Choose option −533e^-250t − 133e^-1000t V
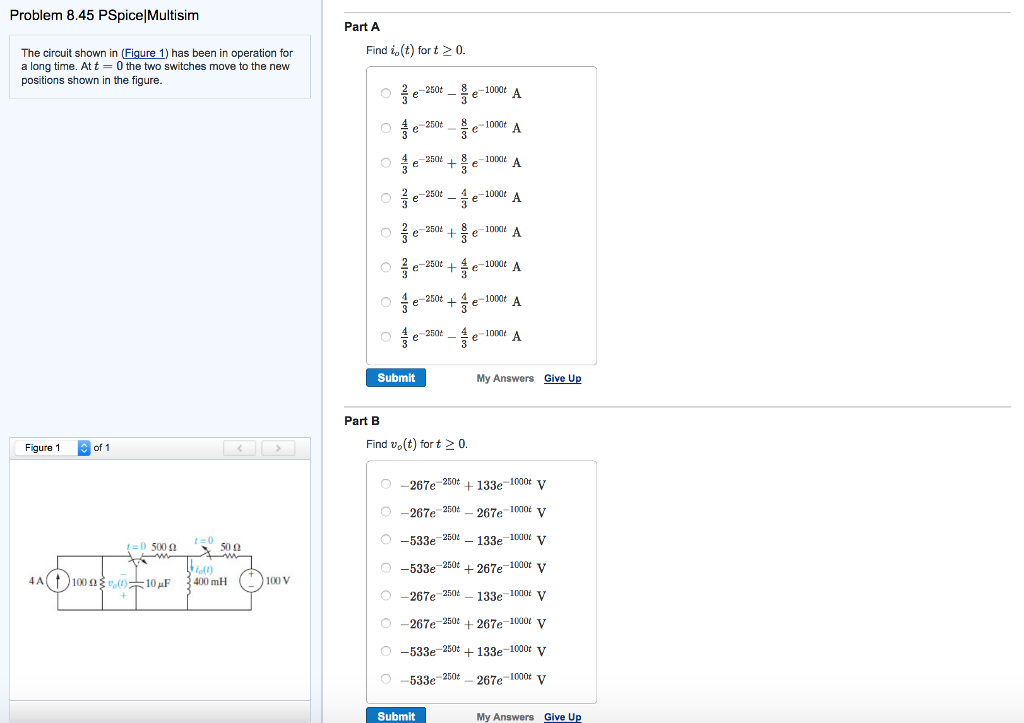The image size is (1024, 723). click(x=386, y=539)
